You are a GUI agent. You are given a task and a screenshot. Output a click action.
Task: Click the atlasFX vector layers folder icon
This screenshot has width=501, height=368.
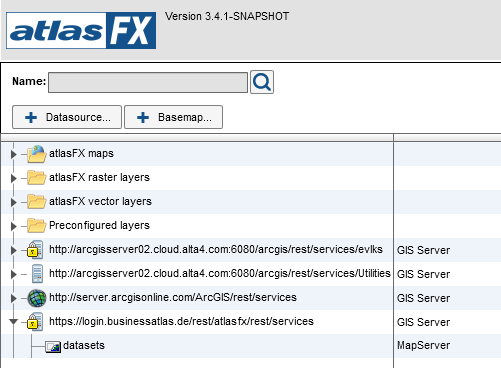click(36, 202)
